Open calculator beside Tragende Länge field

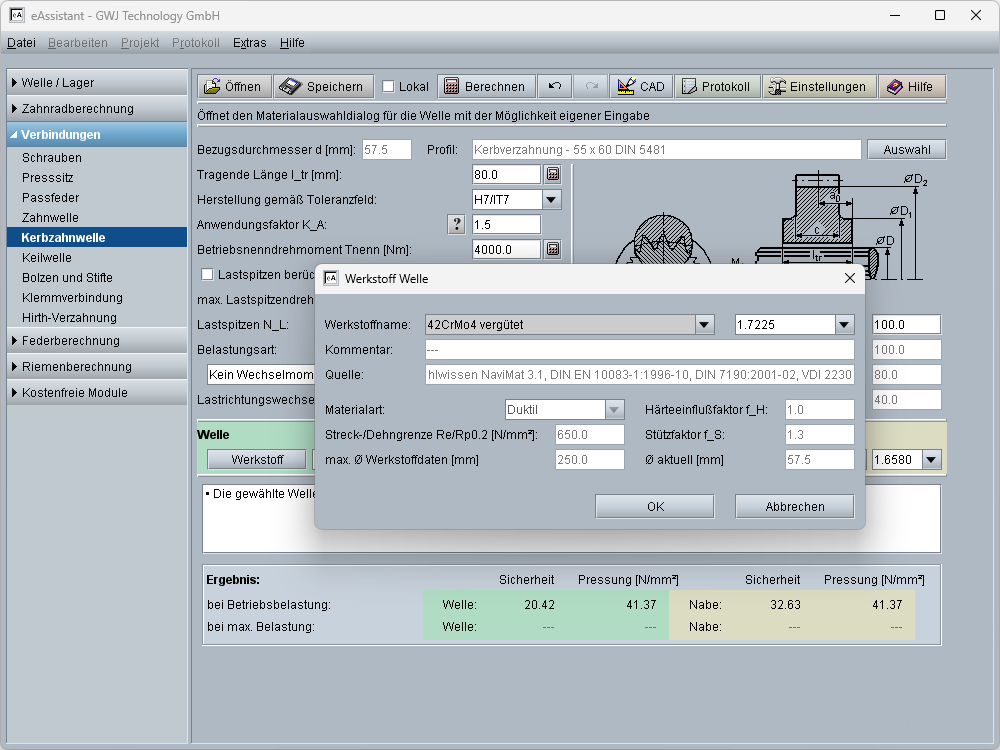(552, 174)
